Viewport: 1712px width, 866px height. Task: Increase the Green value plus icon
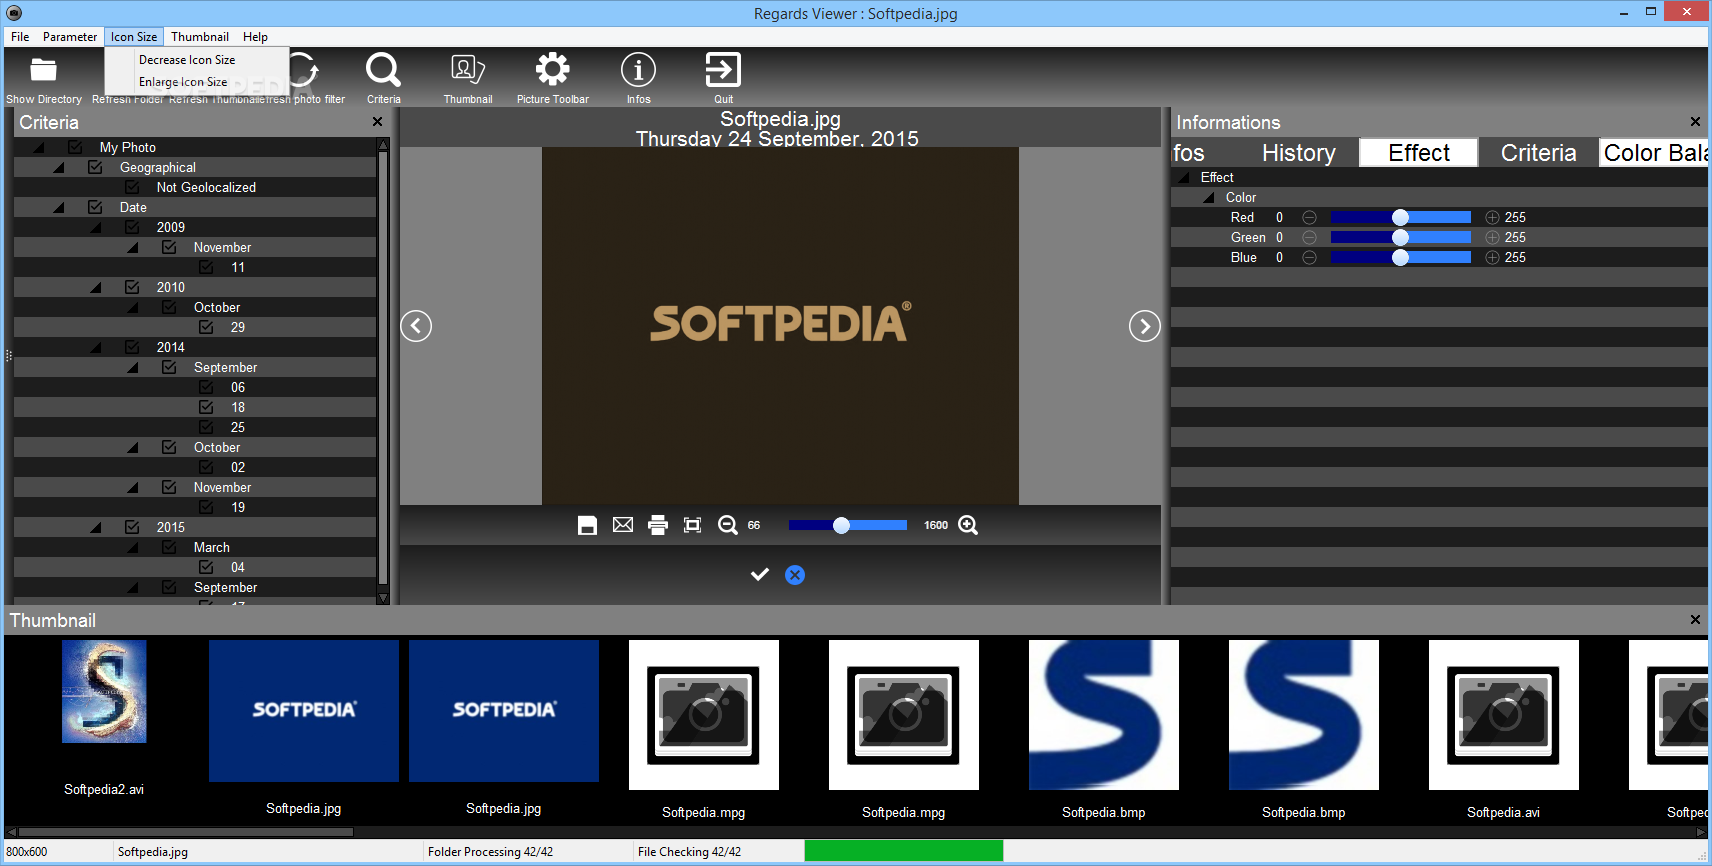click(x=1492, y=237)
